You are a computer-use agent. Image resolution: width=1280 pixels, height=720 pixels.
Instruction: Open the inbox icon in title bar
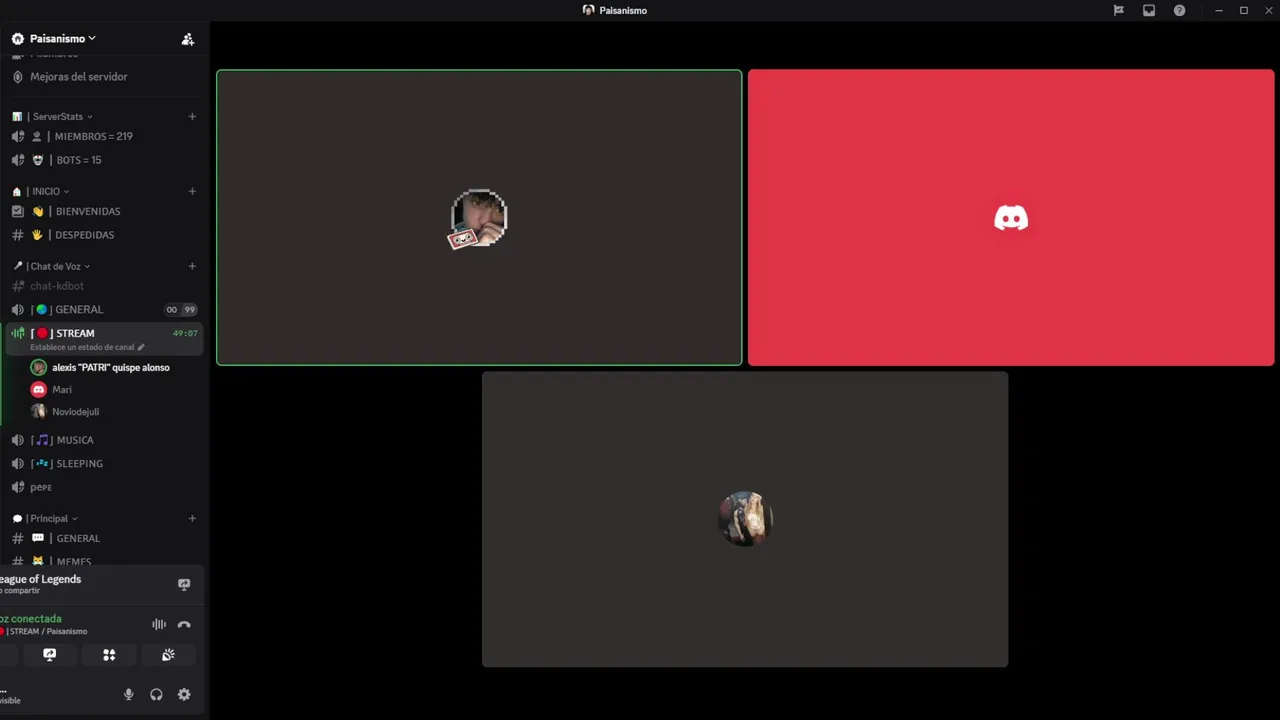coord(1149,10)
